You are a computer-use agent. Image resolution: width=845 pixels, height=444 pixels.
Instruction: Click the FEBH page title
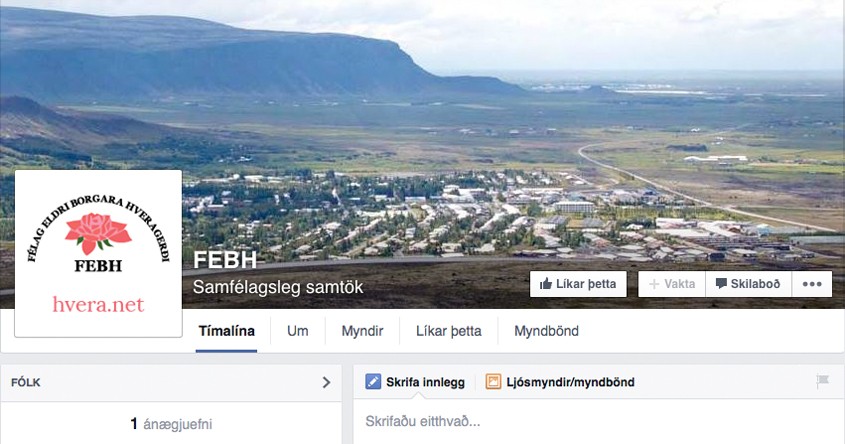pos(225,260)
